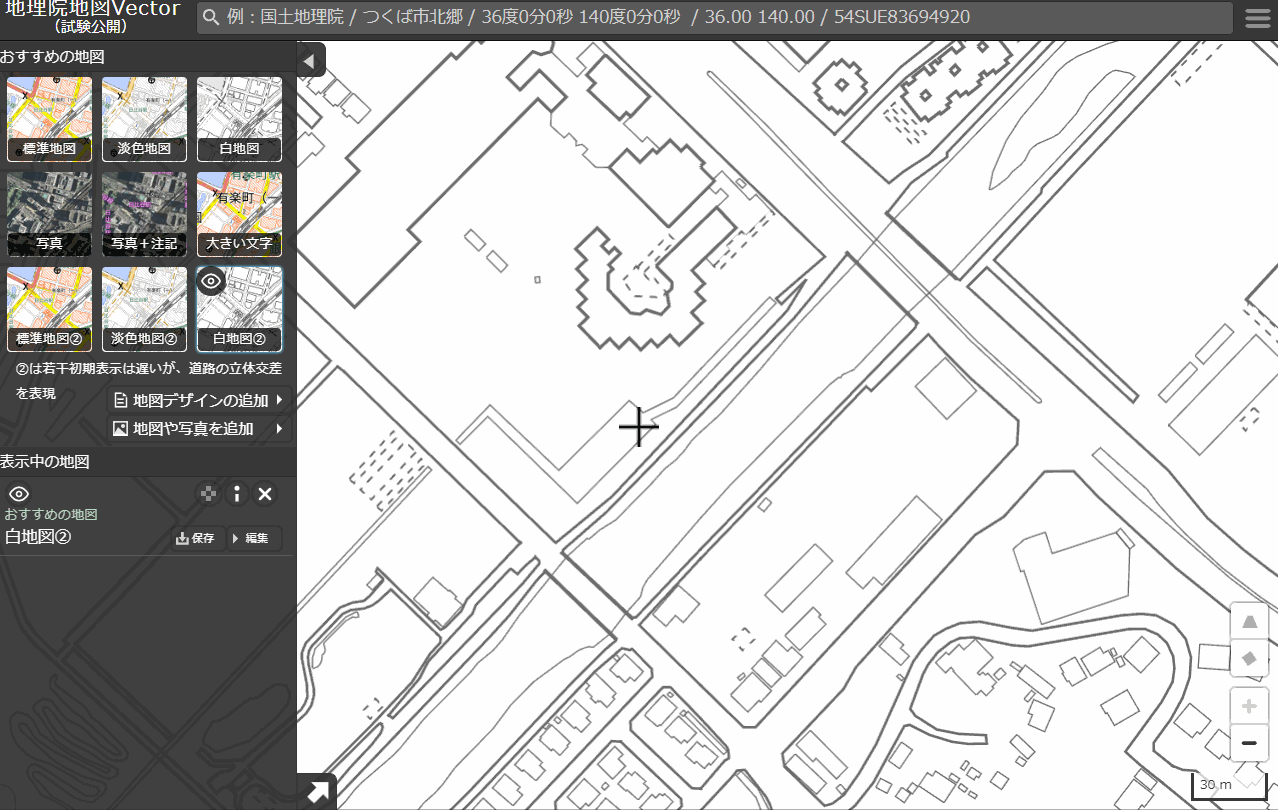Screen dimensions: 1278x810
Task: Open the checkerboard opacity control for 白地図②
Action: (207, 494)
